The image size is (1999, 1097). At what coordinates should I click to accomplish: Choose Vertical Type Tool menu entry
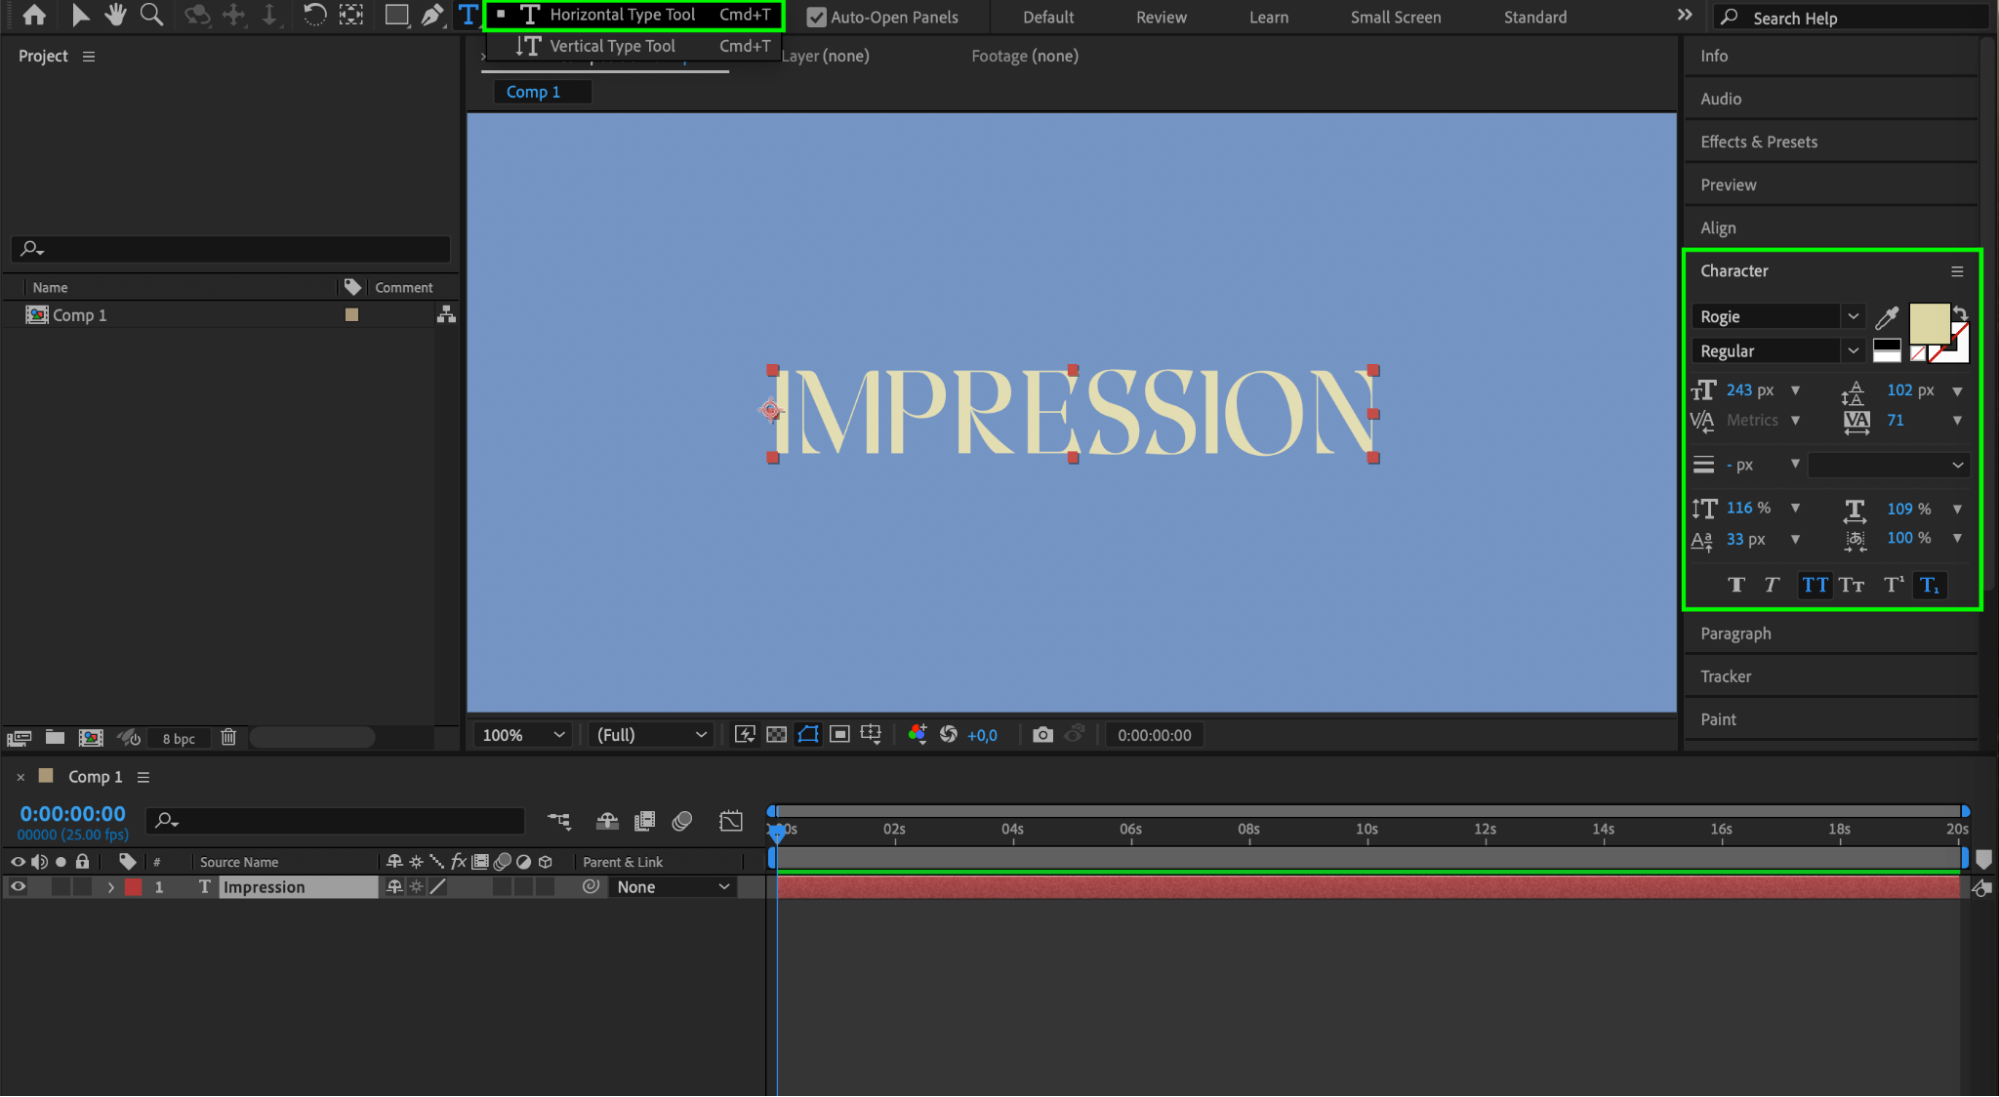click(x=612, y=46)
